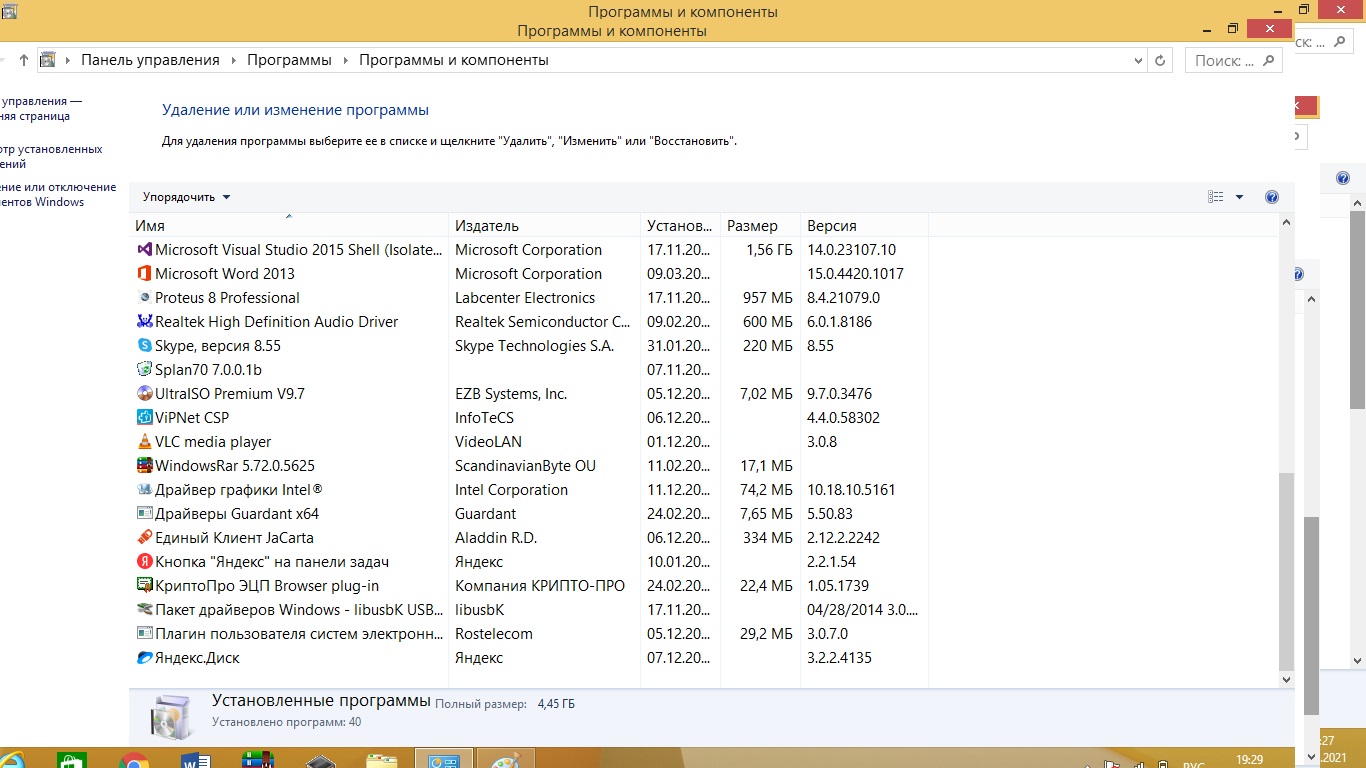Open the address bar history dropdown
Viewport: 1366px width, 768px height.
pos(1139,60)
